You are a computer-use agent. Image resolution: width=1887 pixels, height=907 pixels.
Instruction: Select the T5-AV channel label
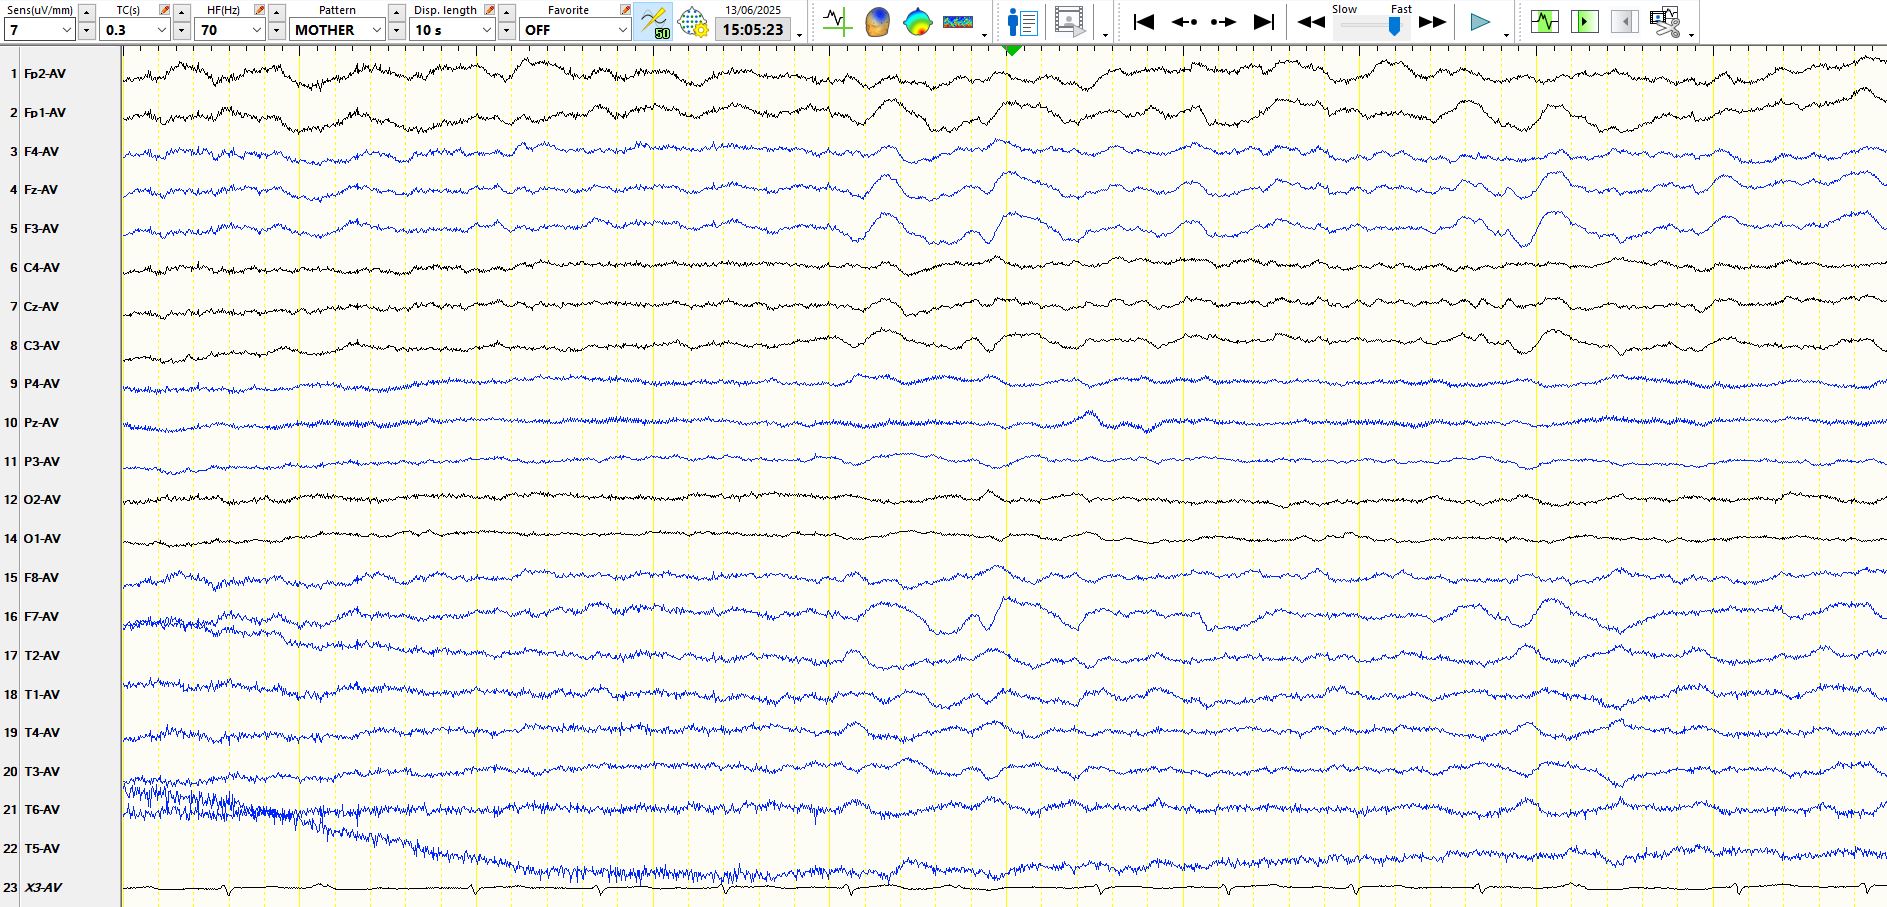[x=42, y=849]
